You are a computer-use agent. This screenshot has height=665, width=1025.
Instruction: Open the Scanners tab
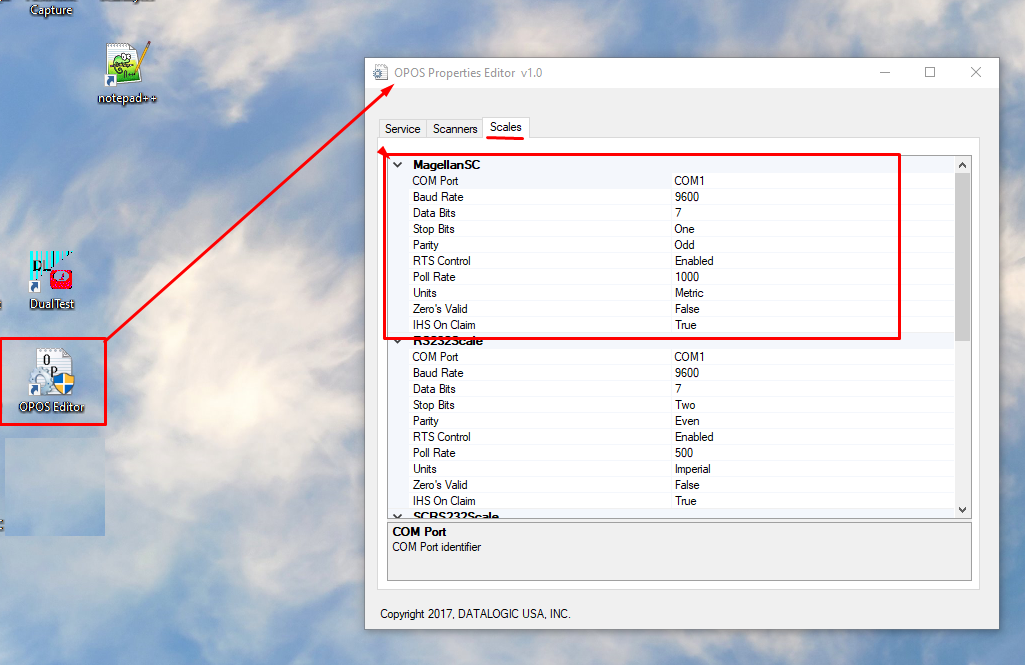(455, 129)
